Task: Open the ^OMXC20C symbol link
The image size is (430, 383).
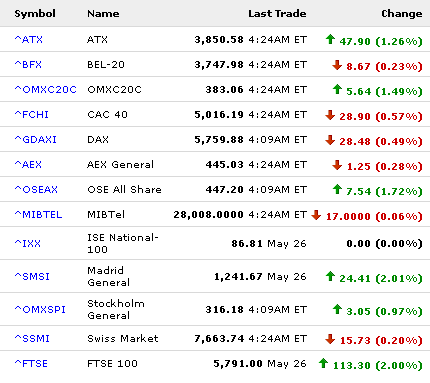Action: (x=46, y=89)
